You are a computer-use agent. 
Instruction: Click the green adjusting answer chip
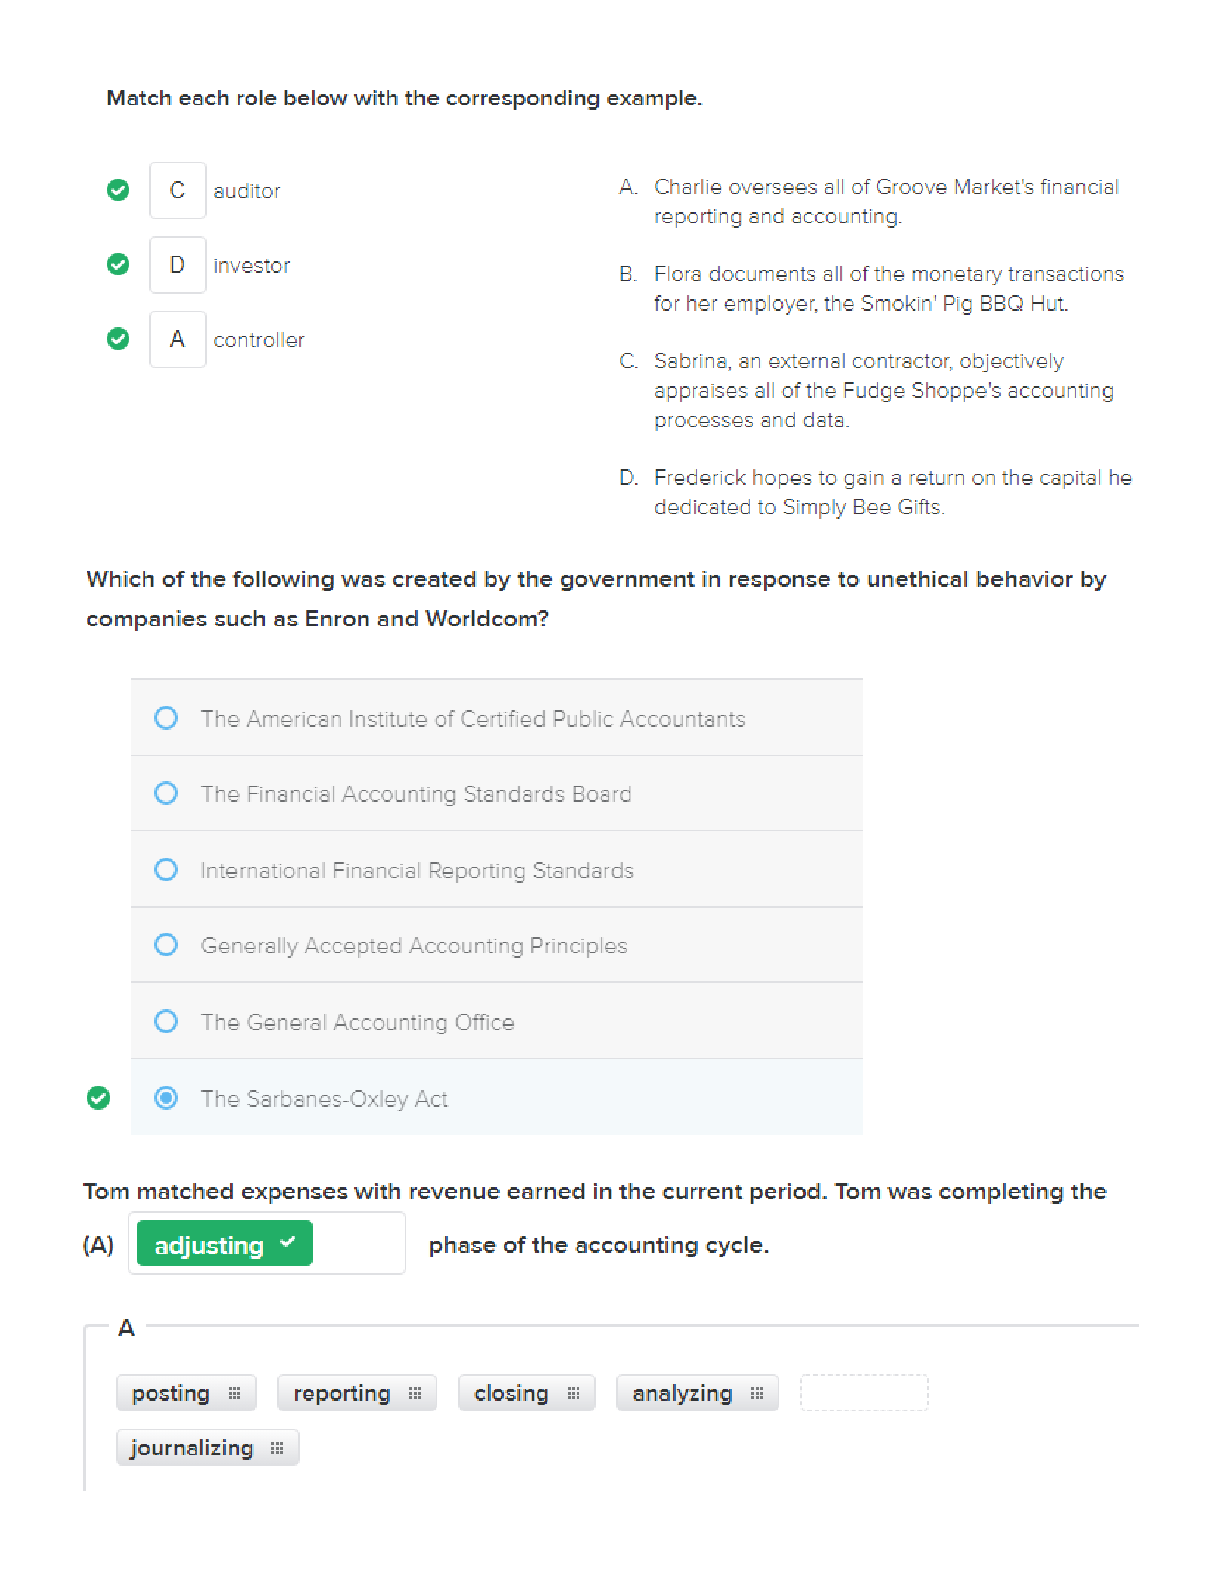click(x=224, y=1244)
